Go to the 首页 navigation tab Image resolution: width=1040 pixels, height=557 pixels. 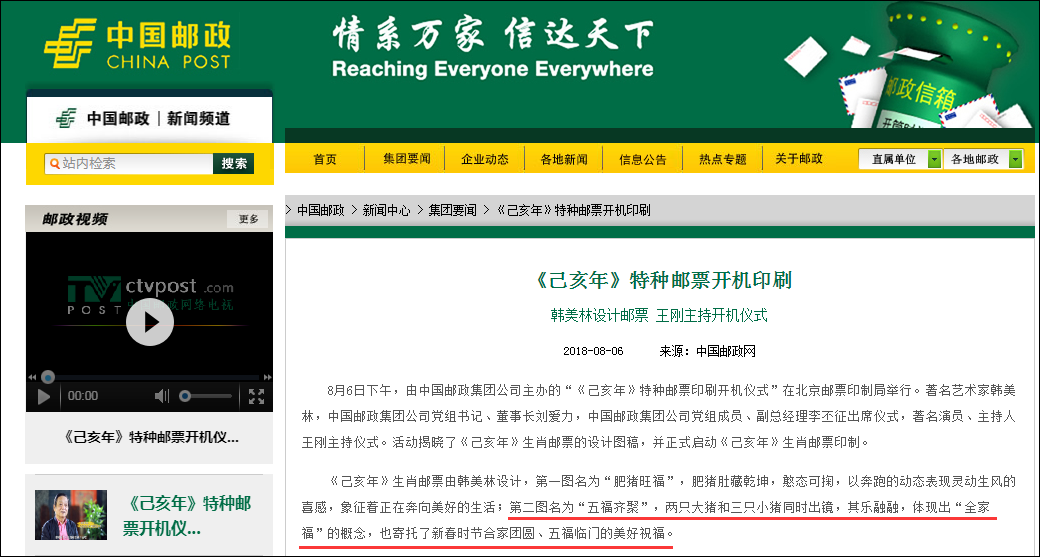click(x=325, y=159)
